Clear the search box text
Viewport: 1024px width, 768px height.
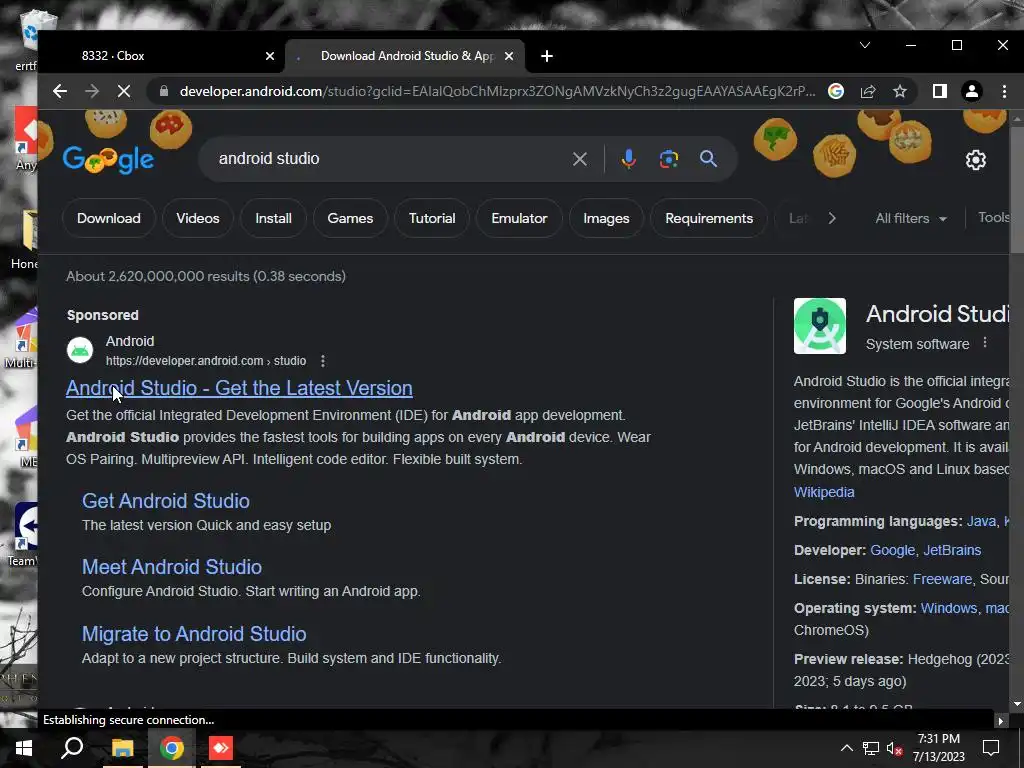point(580,159)
